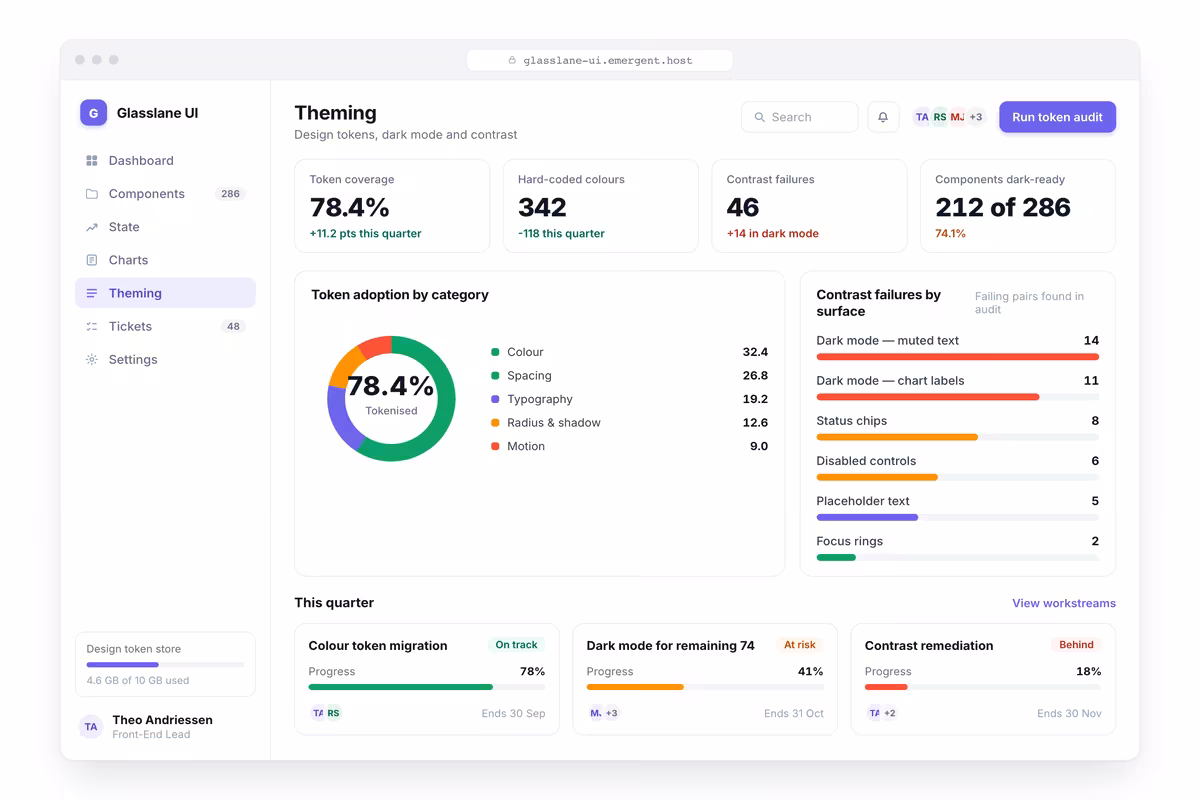Click the Dark mode for remaining 74 progress bar
The height and width of the screenshot is (800, 1200).
(x=705, y=687)
